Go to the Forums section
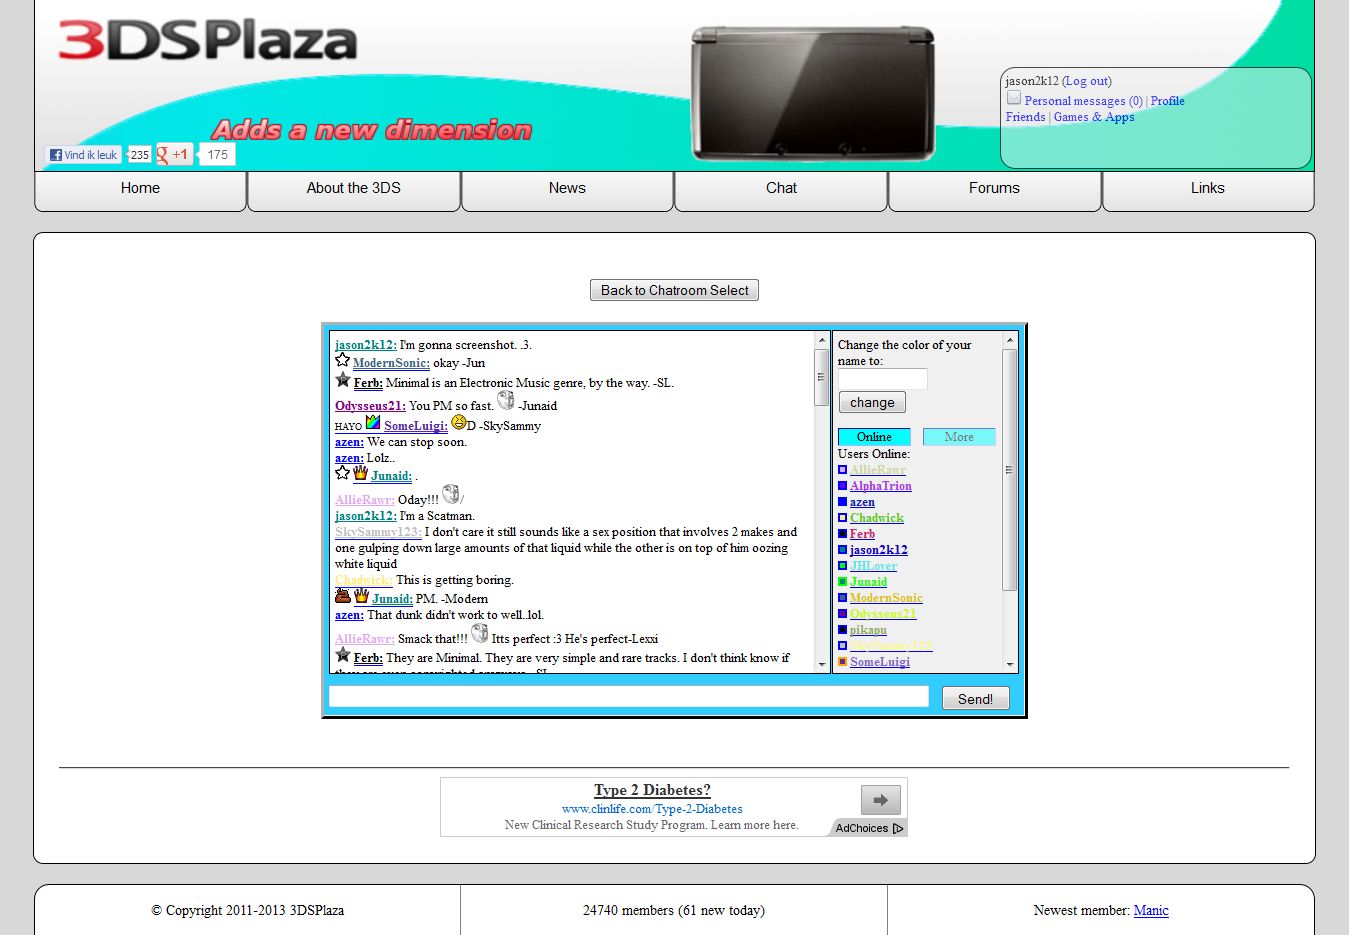 click(x=994, y=191)
